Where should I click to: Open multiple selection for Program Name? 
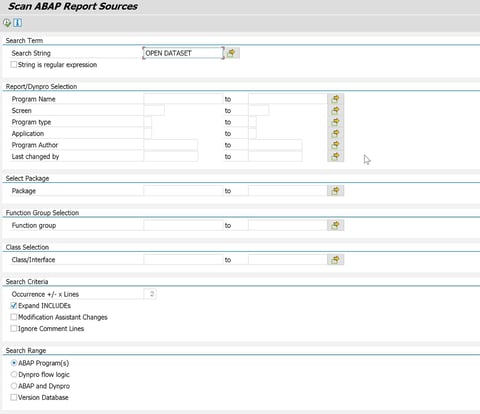[335, 99]
